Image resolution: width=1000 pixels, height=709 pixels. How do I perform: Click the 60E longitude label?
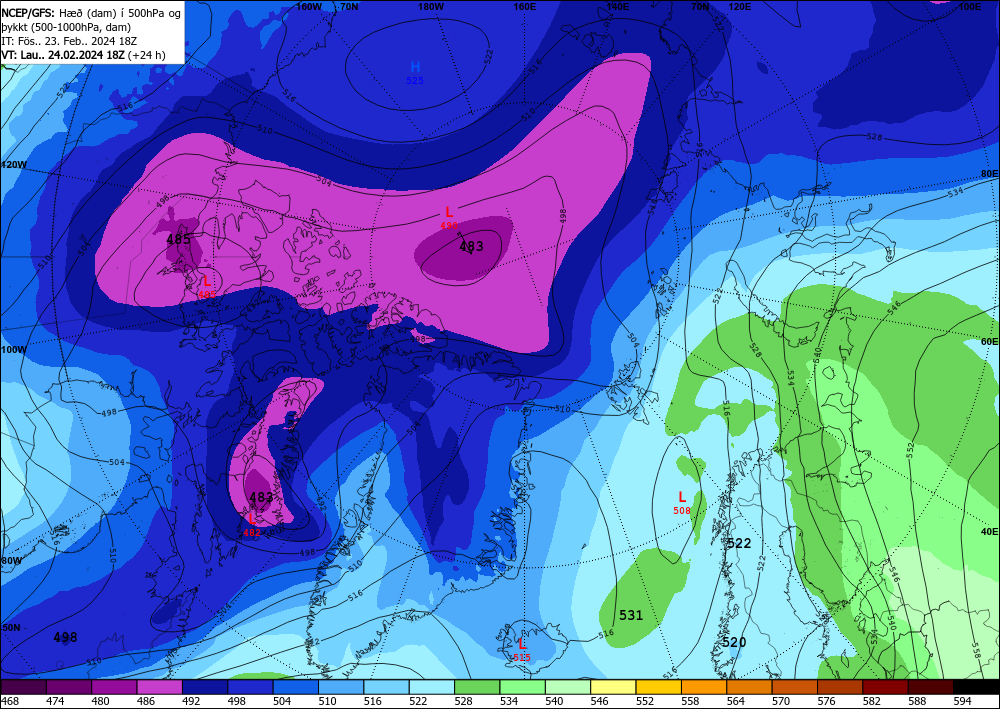(x=989, y=341)
